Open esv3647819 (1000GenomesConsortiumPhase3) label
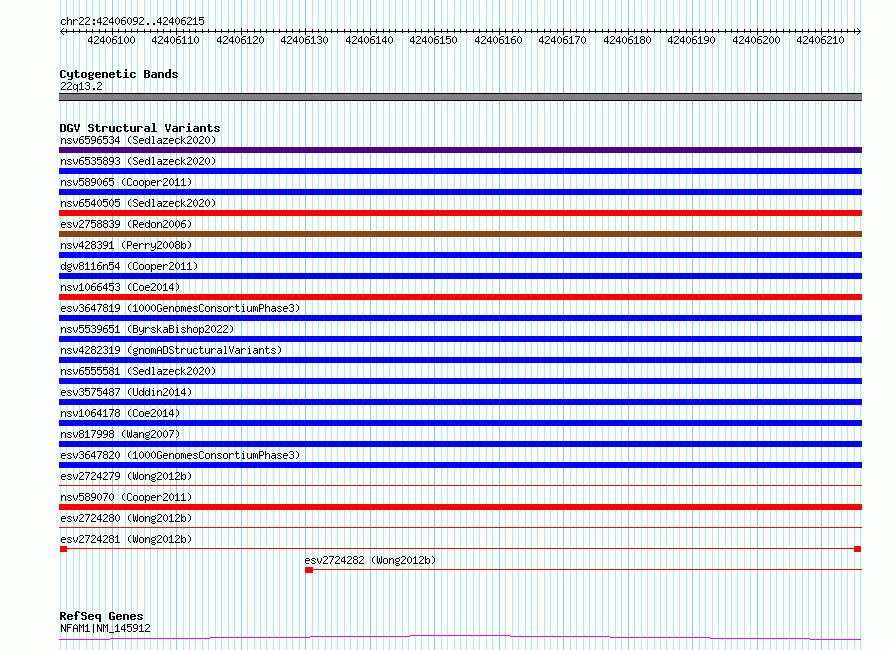Viewport: 890px width, 650px height. pyautogui.click(x=180, y=308)
